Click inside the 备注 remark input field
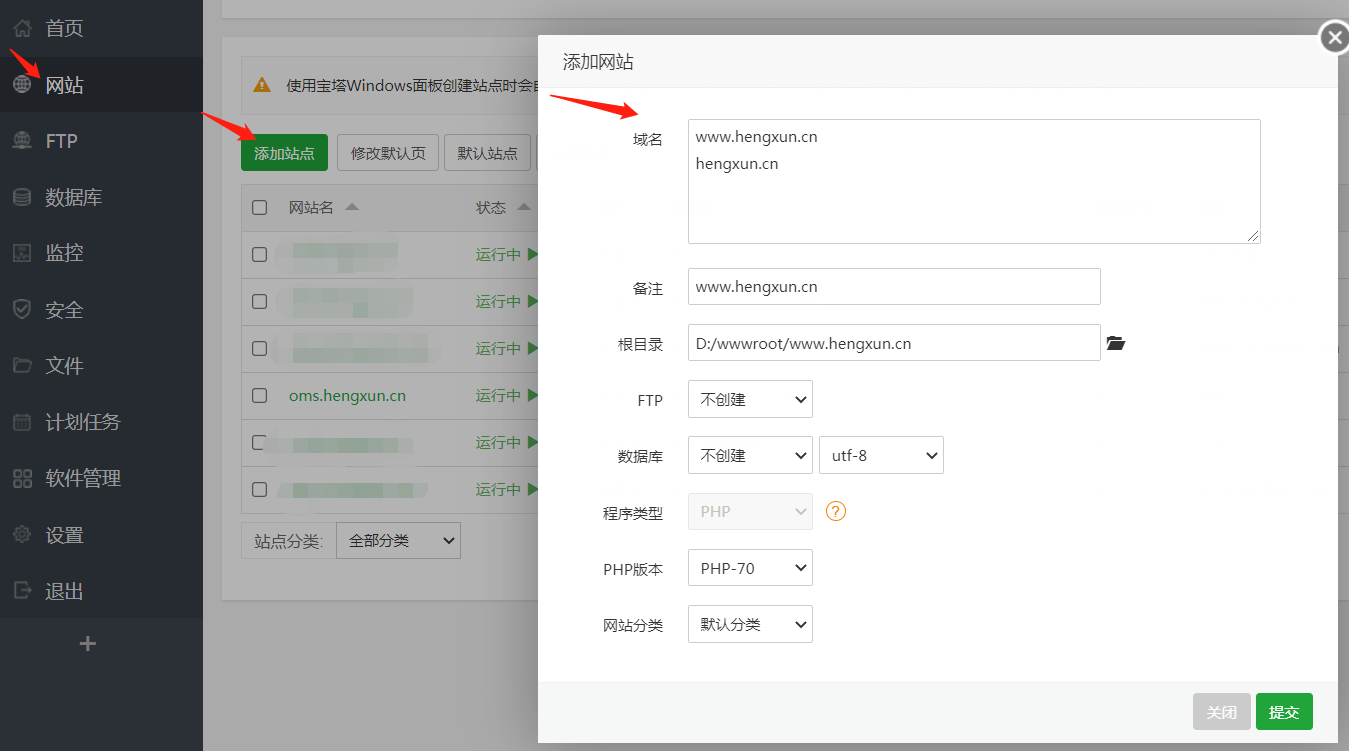 [893, 286]
